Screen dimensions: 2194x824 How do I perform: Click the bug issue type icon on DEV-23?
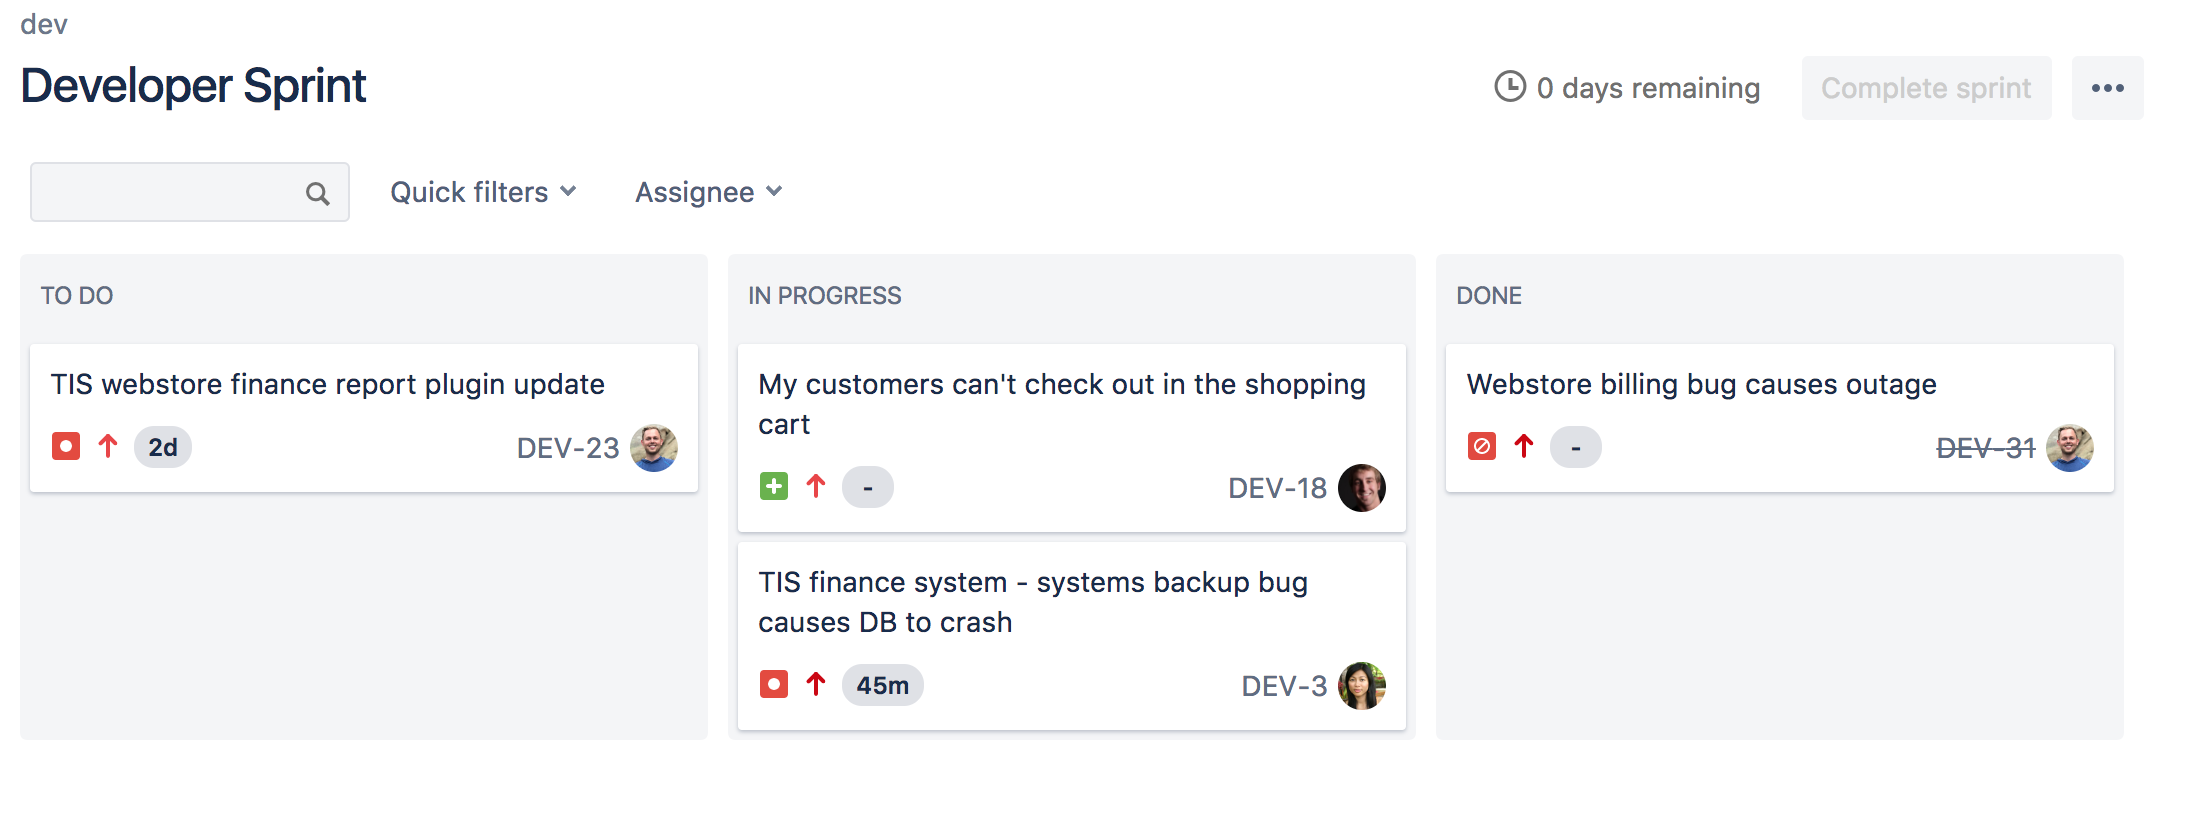coord(66,446)
